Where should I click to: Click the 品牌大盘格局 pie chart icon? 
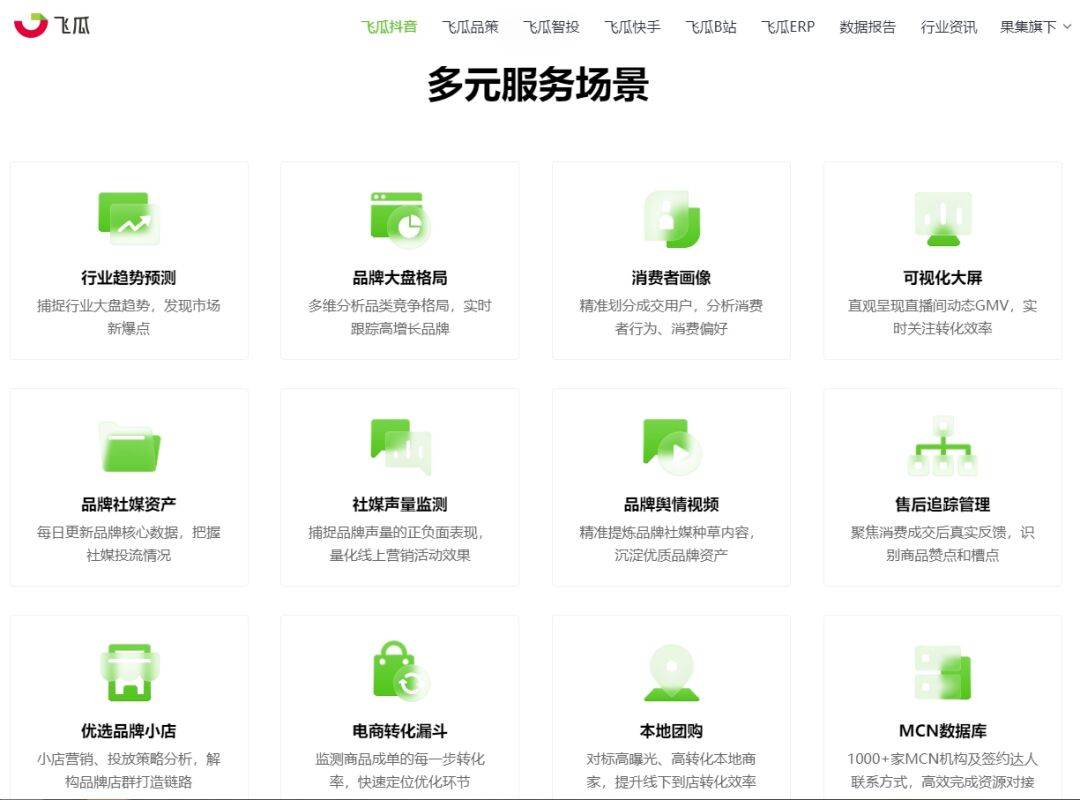[x=400, y=219]
